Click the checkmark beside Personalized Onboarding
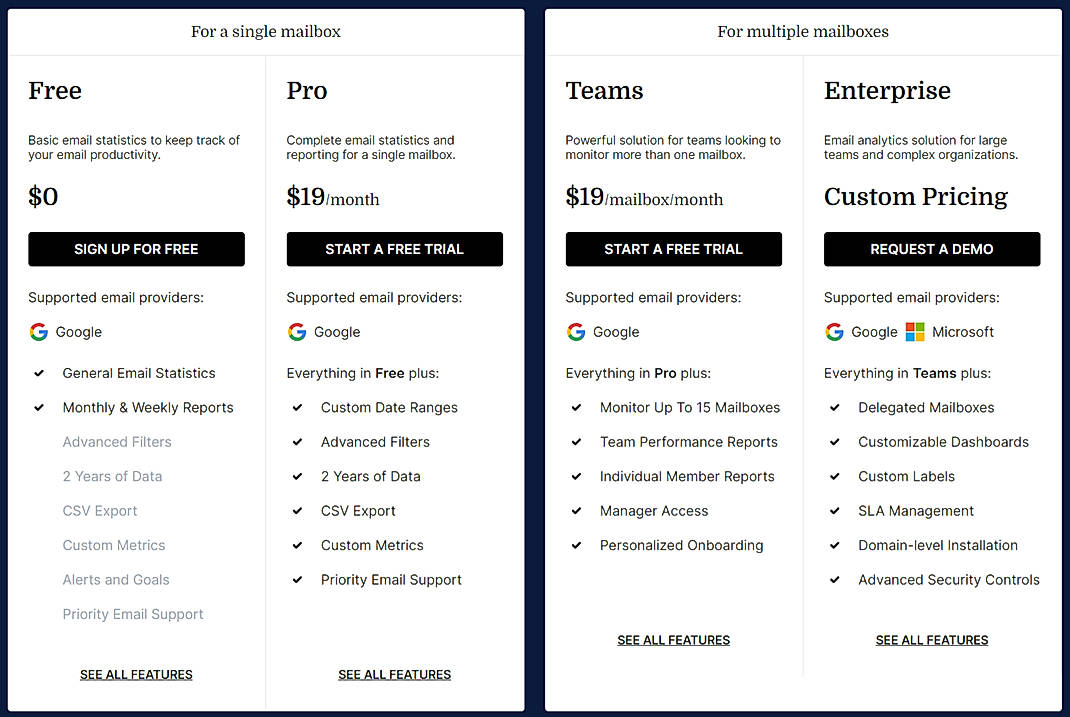 click(x=576, y=545)
